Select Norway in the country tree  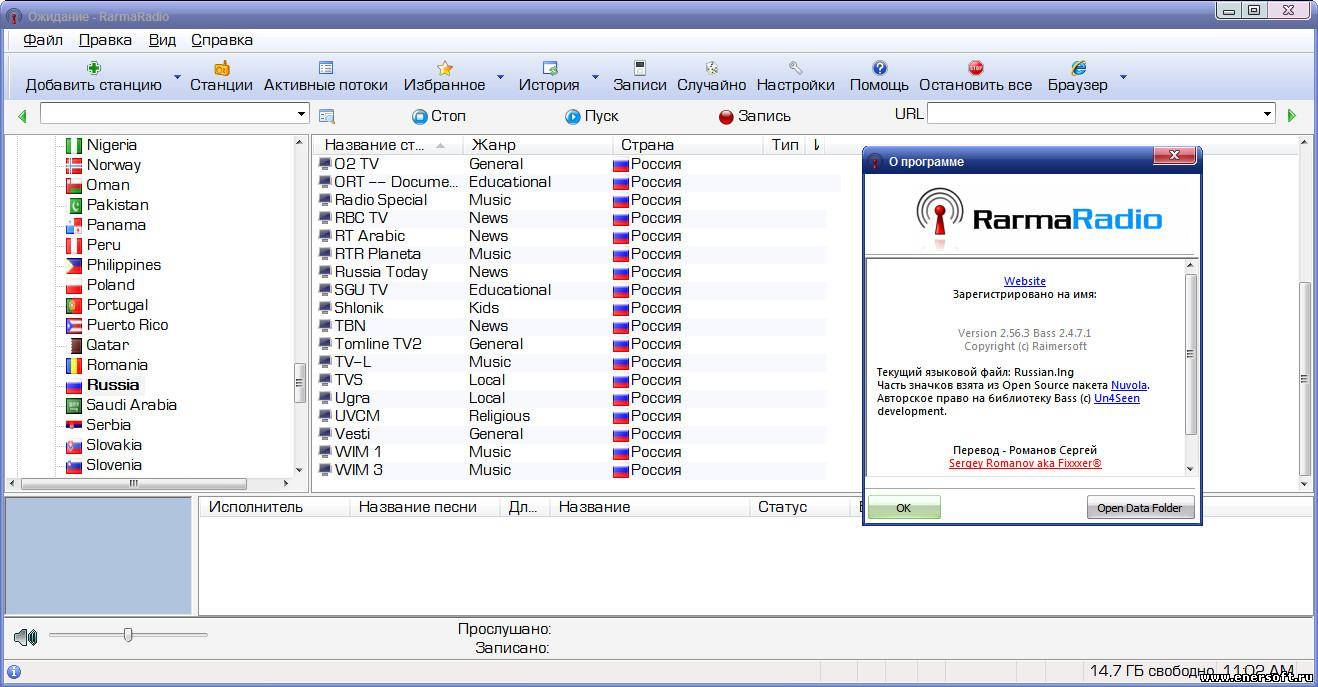113,165
